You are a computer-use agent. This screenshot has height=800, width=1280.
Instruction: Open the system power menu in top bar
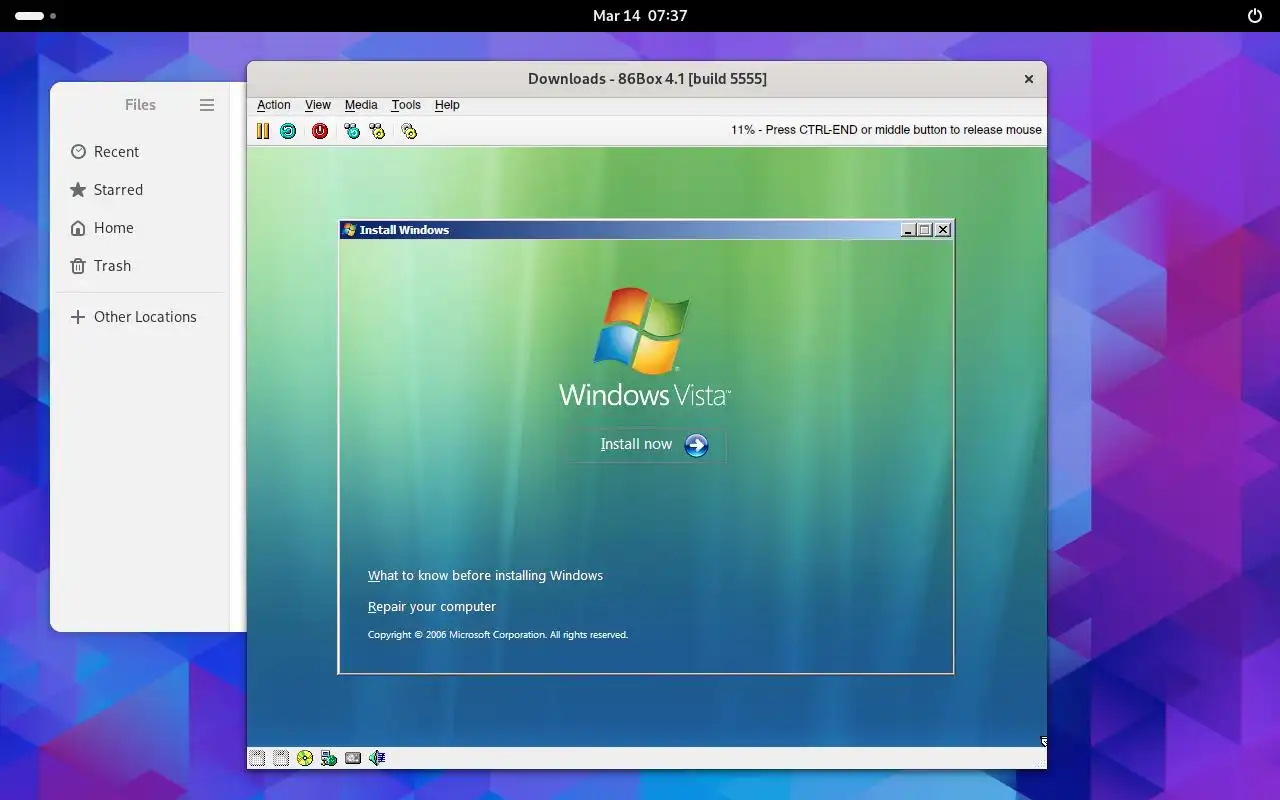[1255, 16]
